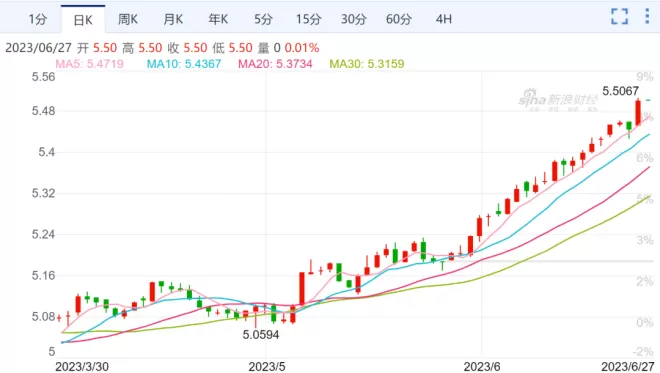The height and width of the screenshot is (373, 660).
Task: Open the 60分 interval tab
Action: [x=399, y=19]
